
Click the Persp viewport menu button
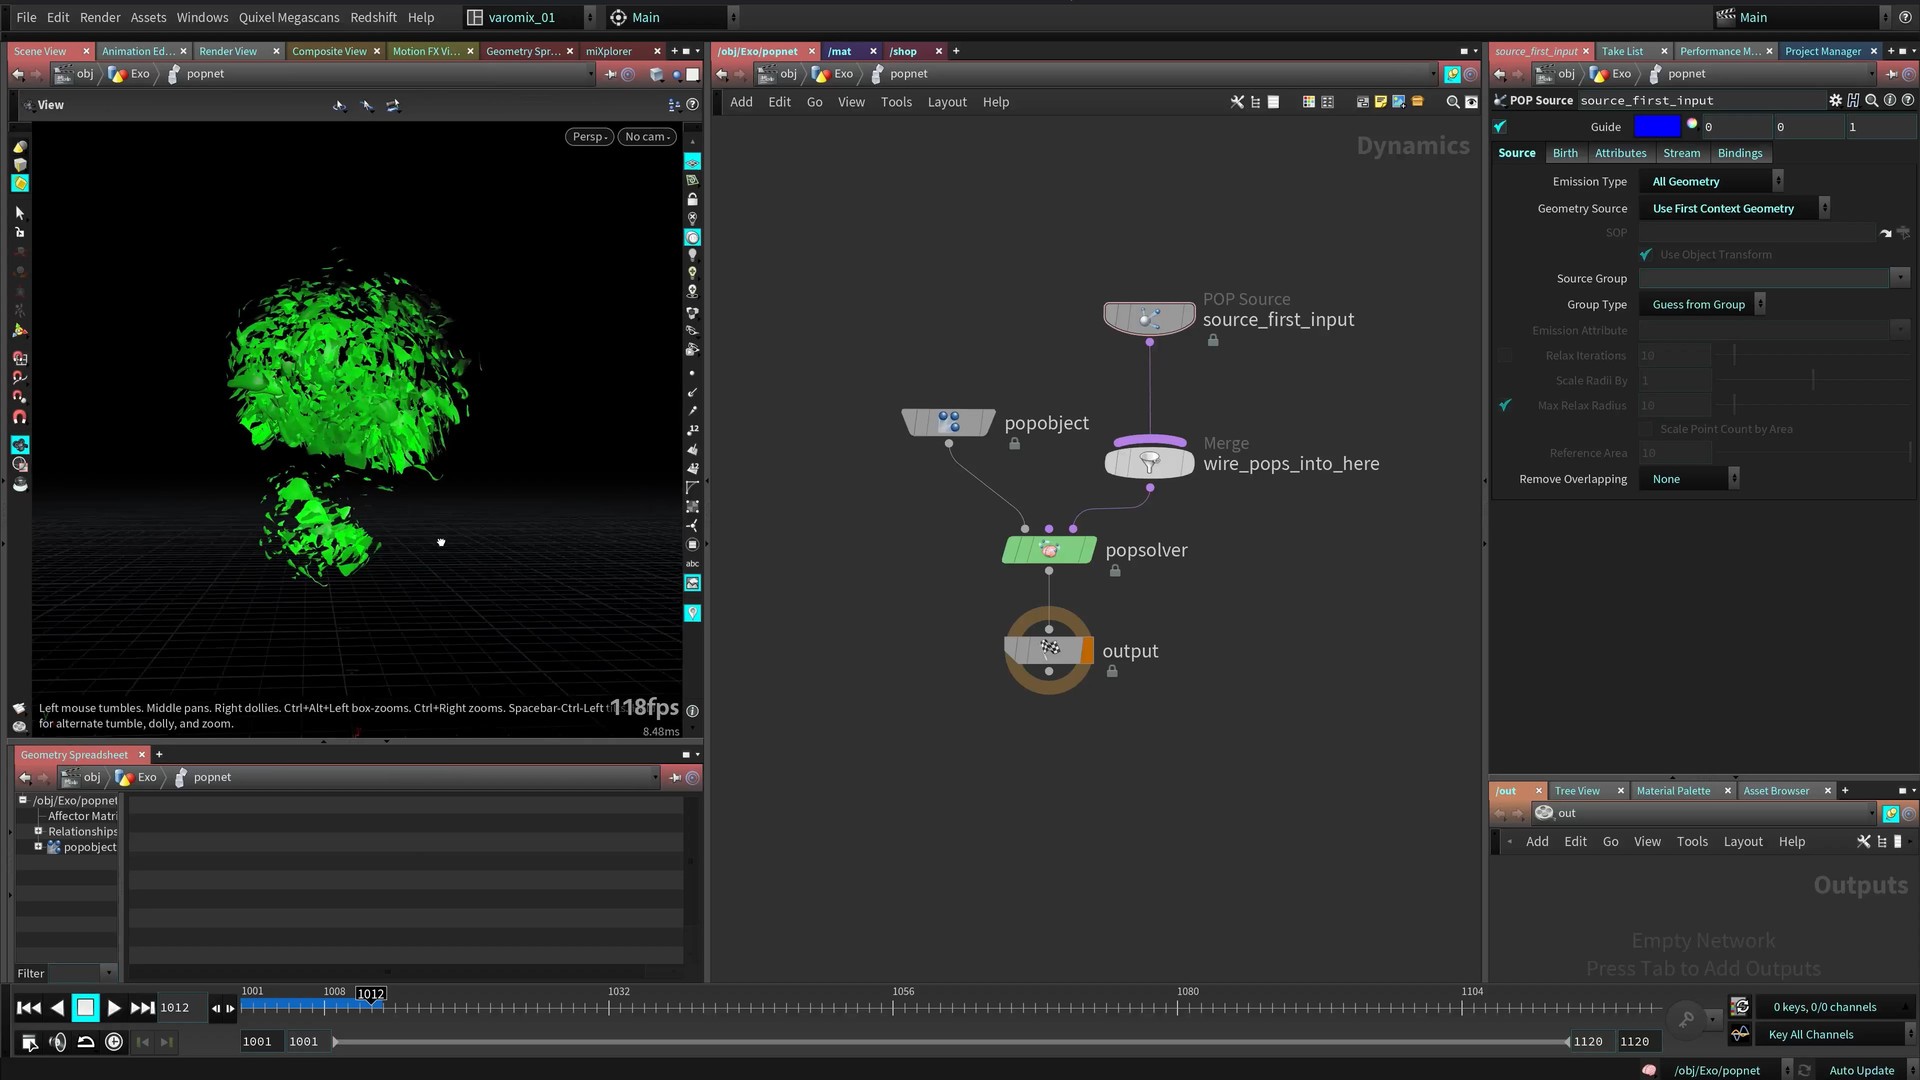pos(590,137)
